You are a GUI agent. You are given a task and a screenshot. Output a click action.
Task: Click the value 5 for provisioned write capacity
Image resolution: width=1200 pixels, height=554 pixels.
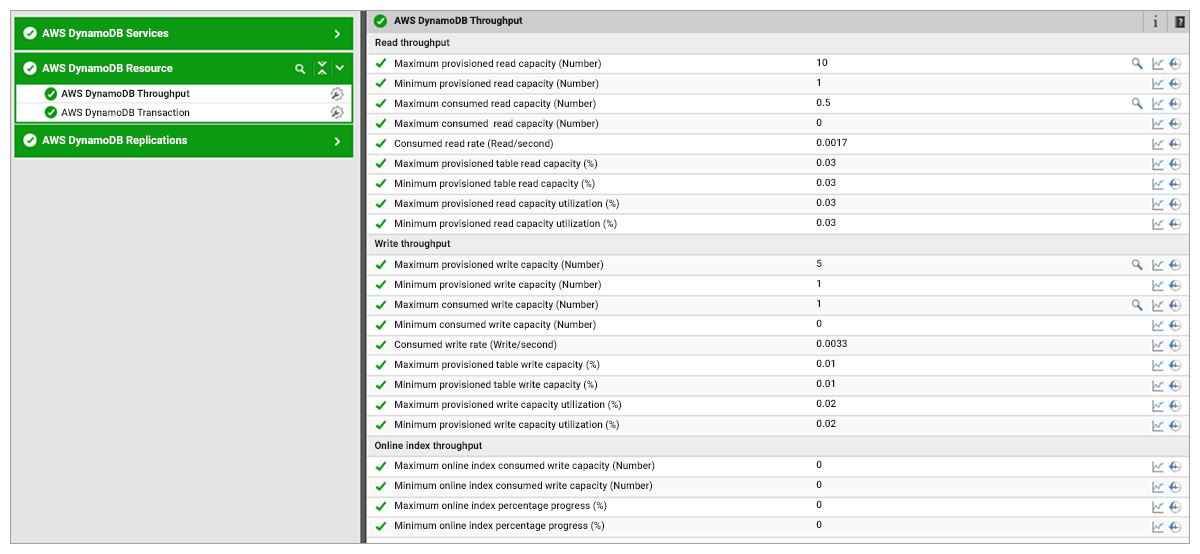click(x=819, y=264)
